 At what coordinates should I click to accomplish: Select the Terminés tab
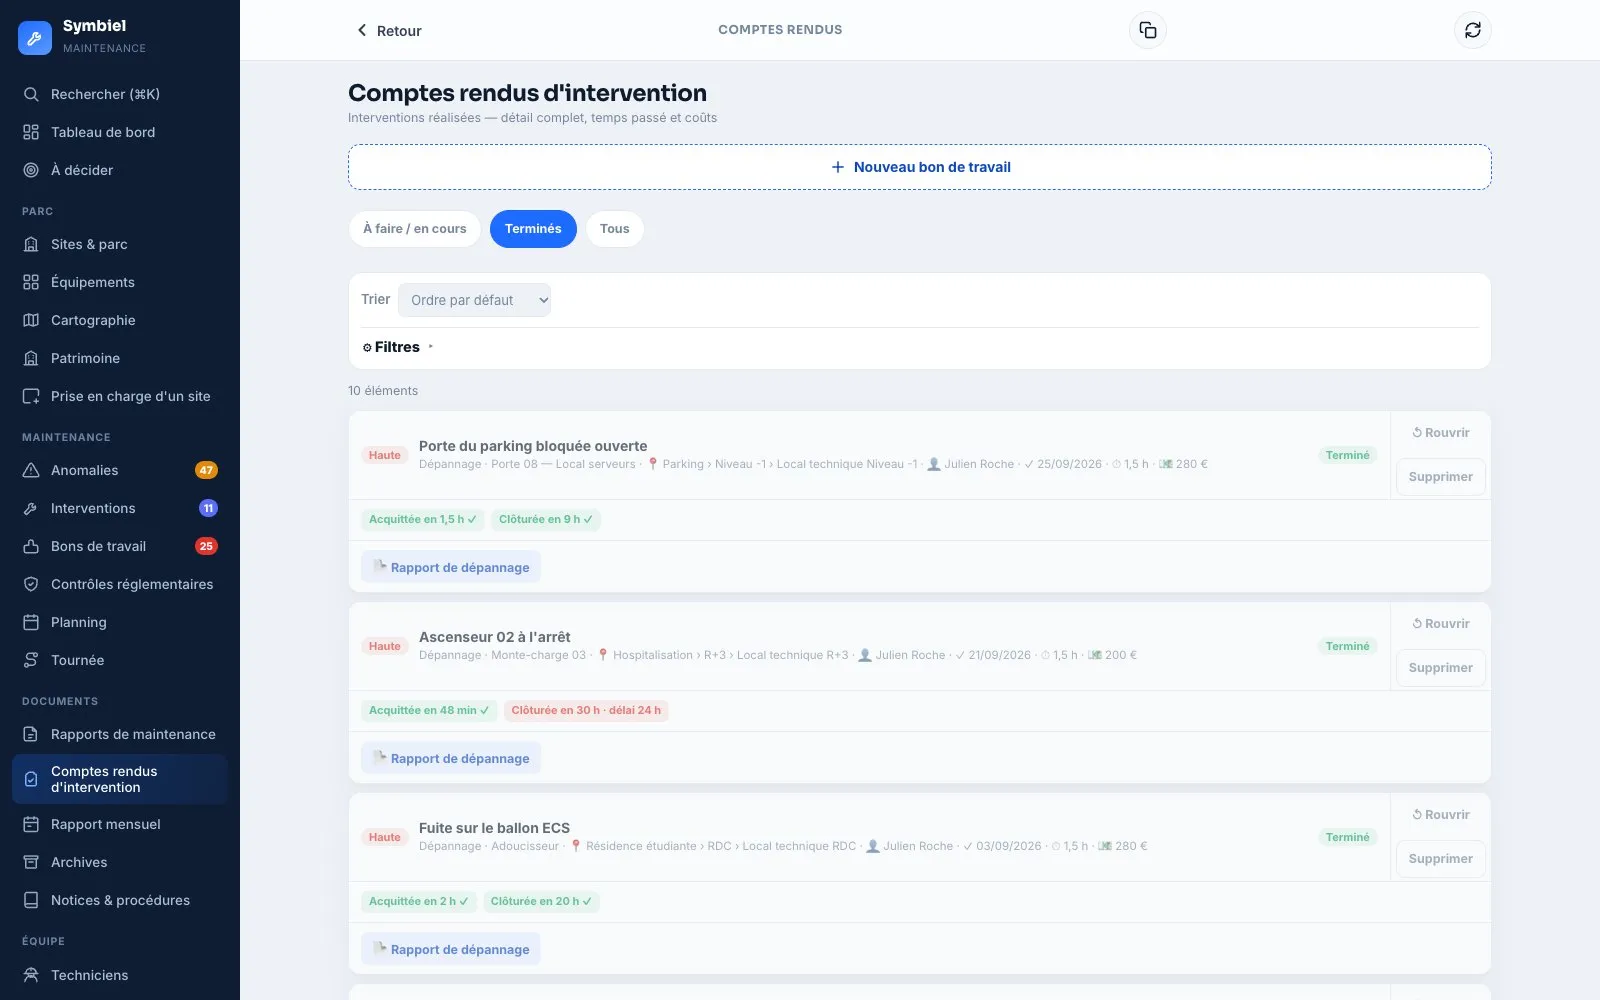click(533, 229)
